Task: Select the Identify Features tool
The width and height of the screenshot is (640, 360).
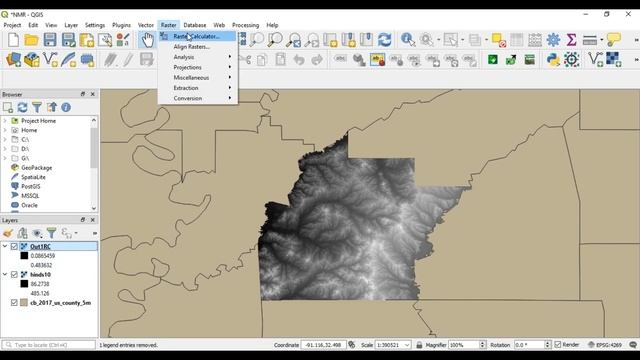Action: [x=407, y=40]
